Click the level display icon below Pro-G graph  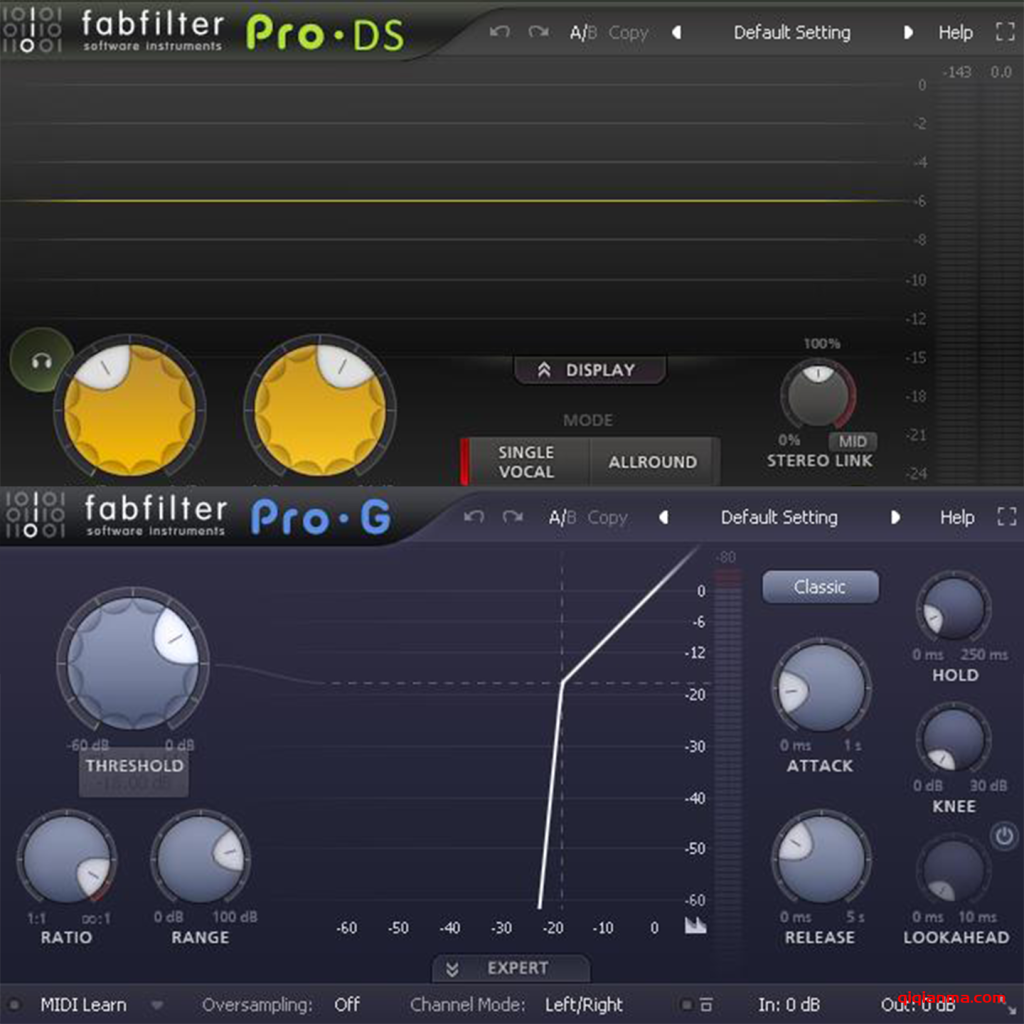point(695,926)
